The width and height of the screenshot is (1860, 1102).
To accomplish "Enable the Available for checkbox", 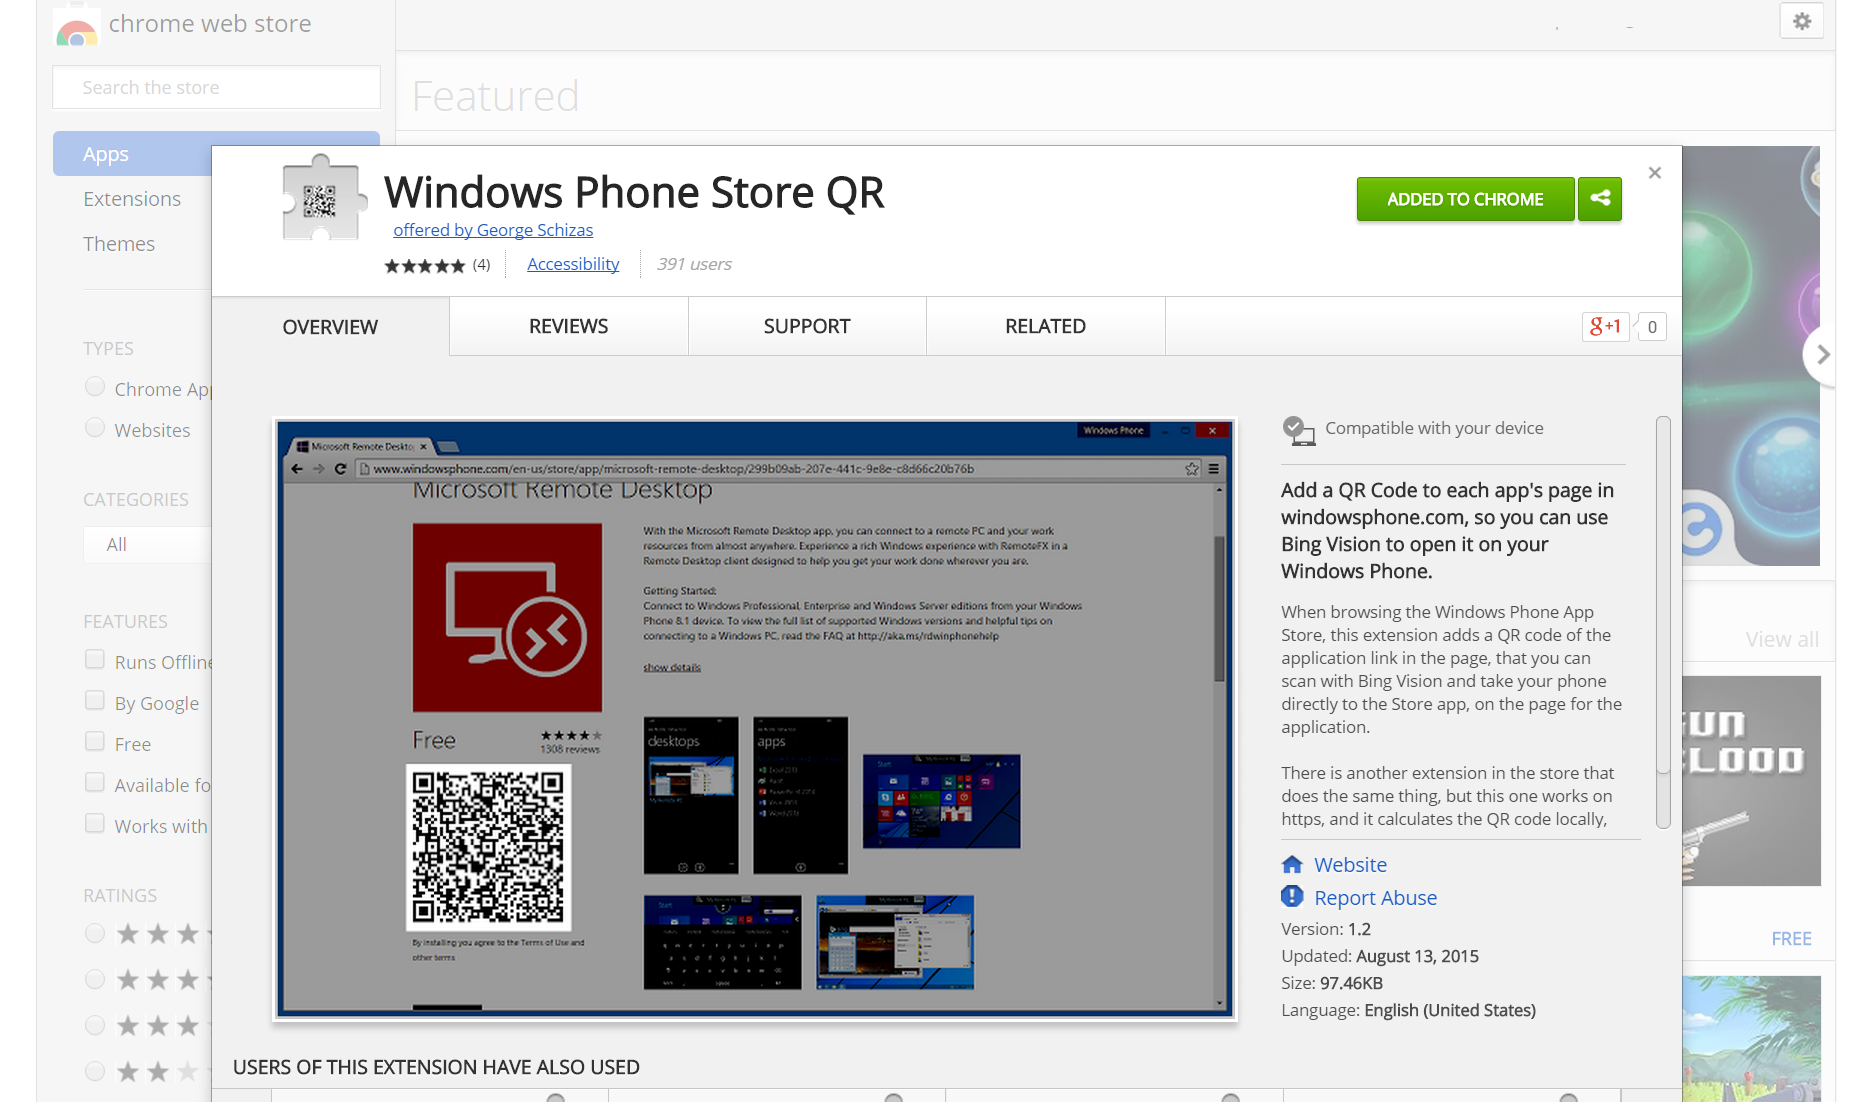I will (95, 782).
